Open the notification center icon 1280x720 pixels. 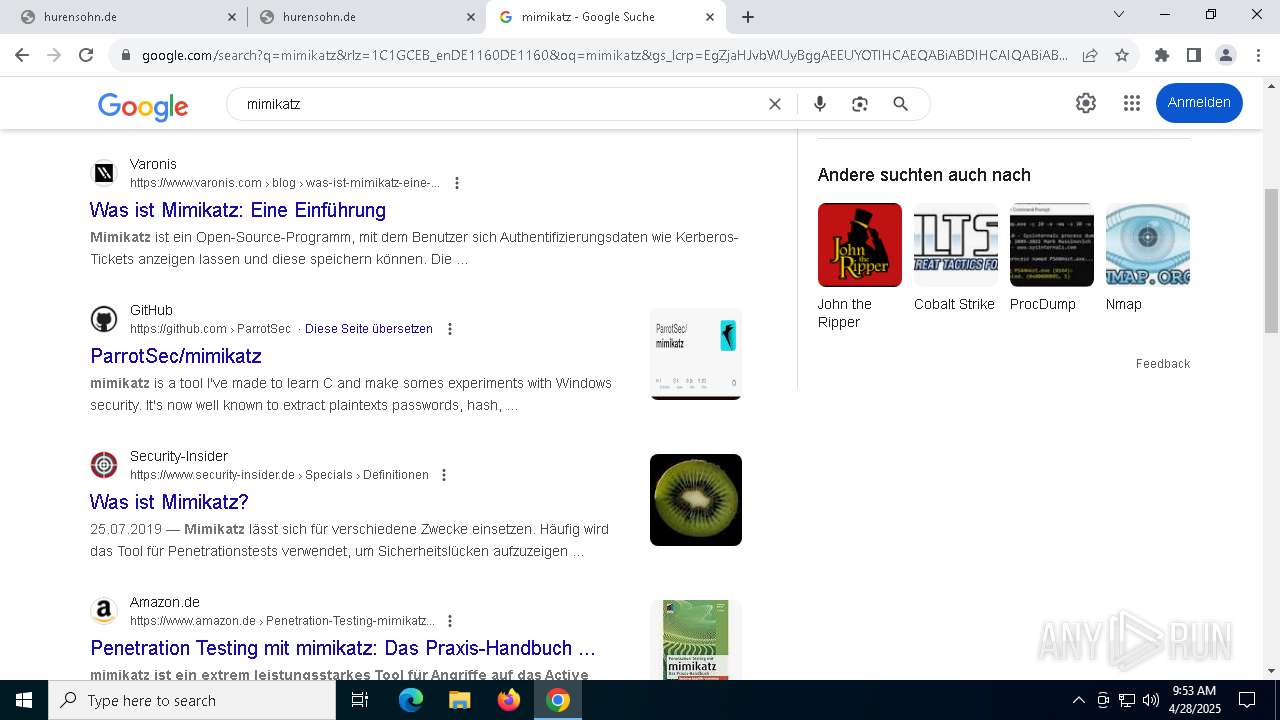point(1247,700)
